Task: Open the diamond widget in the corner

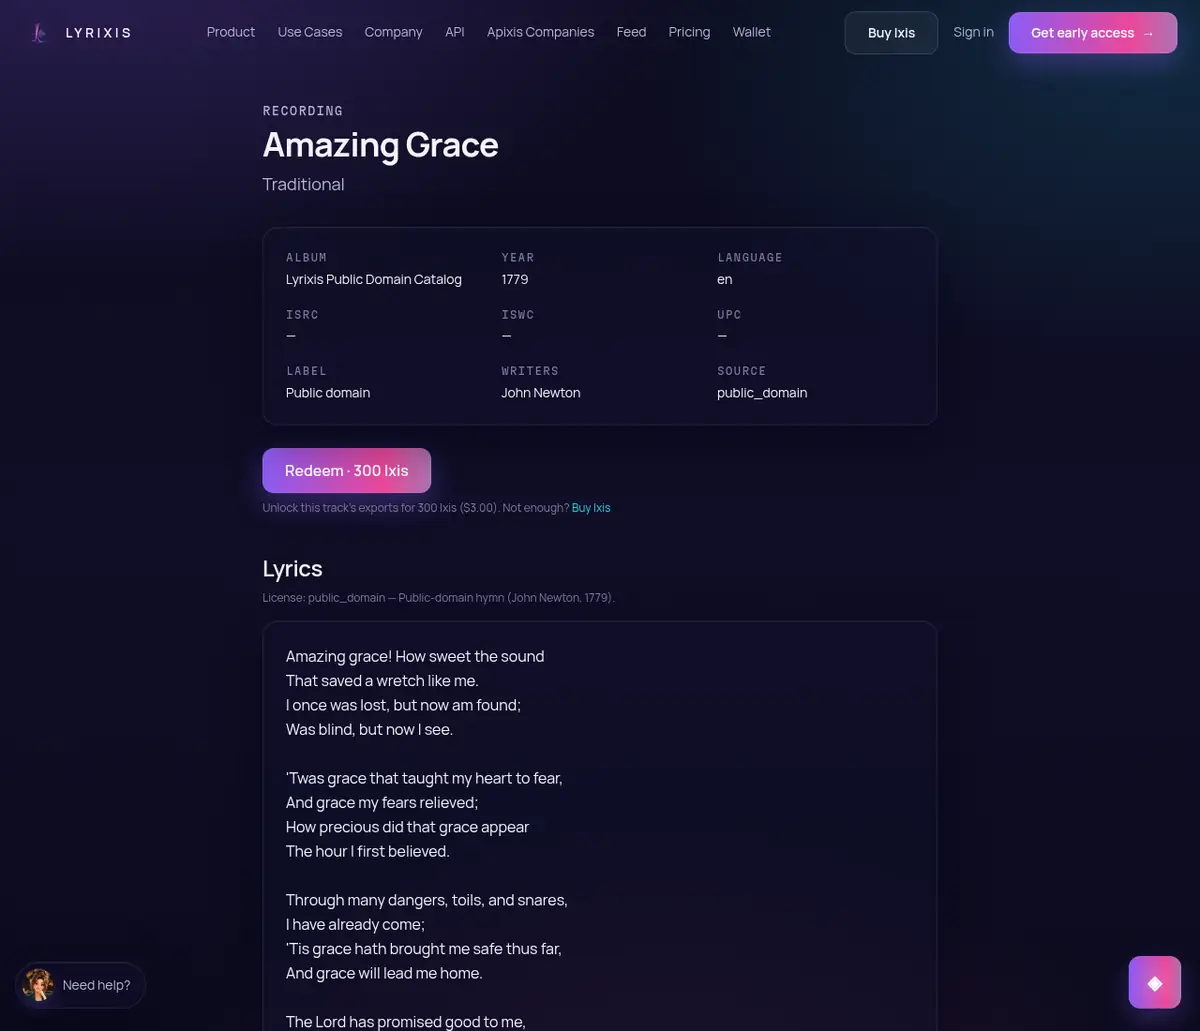Action: click(x=1154, y=983)
